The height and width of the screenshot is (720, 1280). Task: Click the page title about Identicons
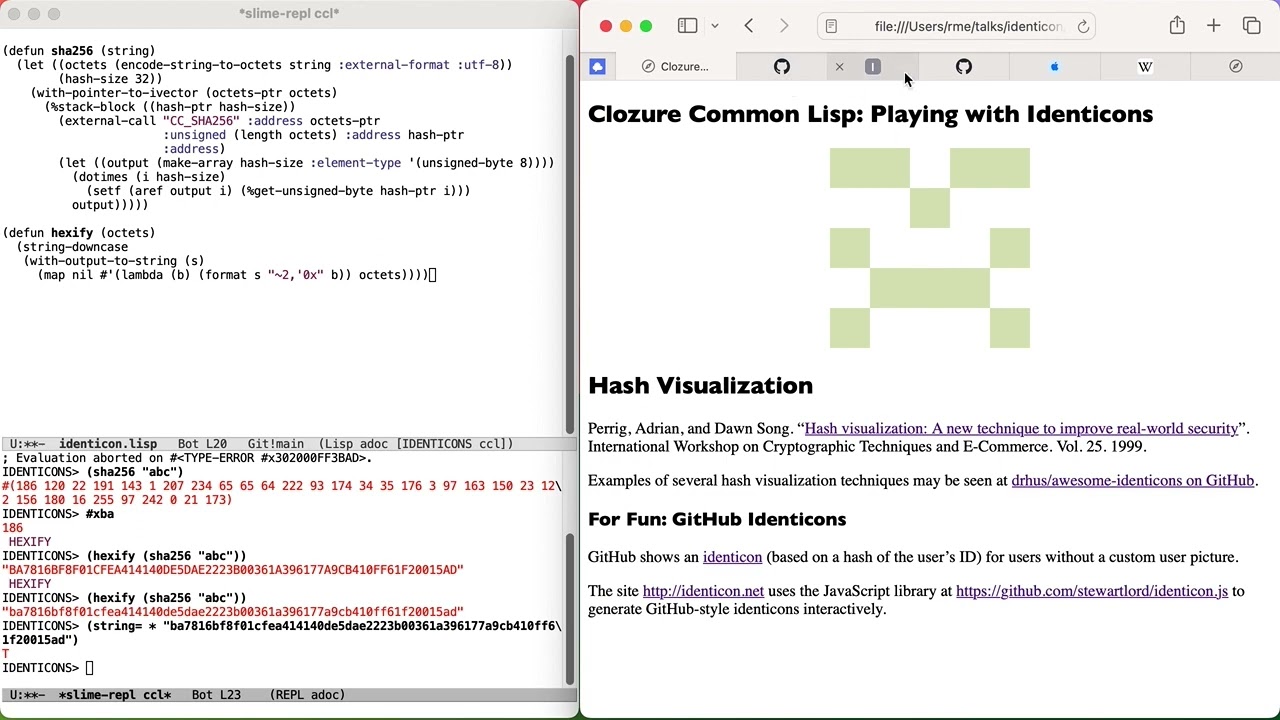[870, 114]
